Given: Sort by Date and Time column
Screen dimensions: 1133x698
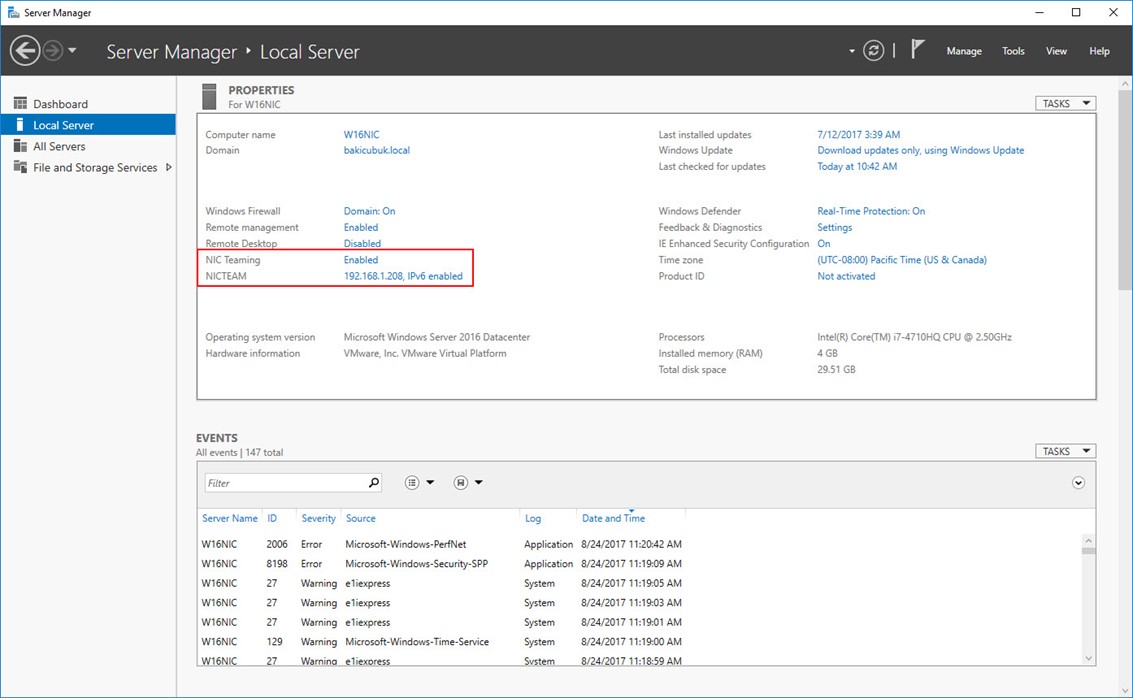Looking at the screenshot, I should pos(613,518).
